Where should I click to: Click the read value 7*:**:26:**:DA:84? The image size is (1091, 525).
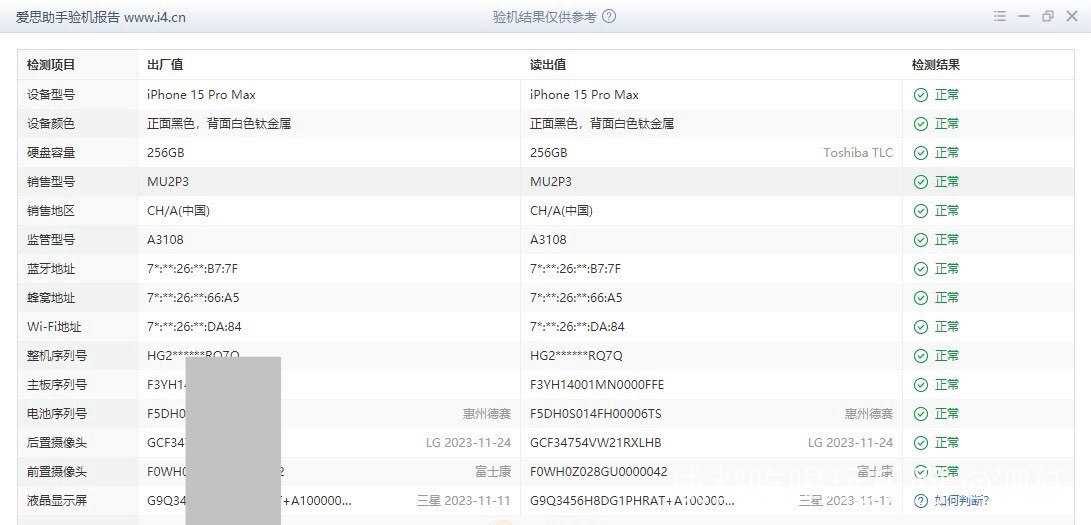(x=578, y=327)
